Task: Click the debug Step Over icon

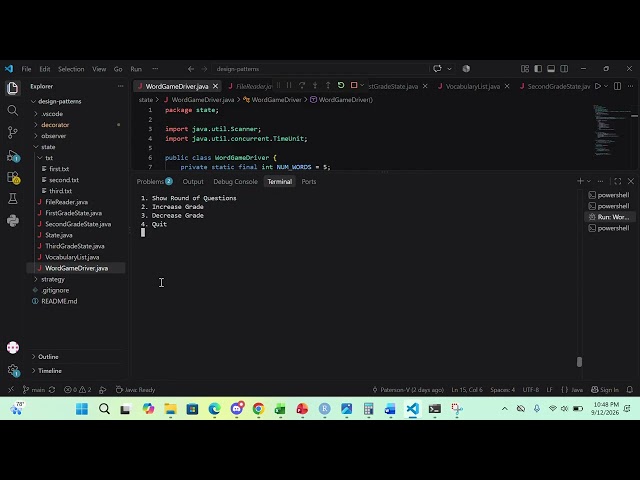Action: (x=302, y=85)
